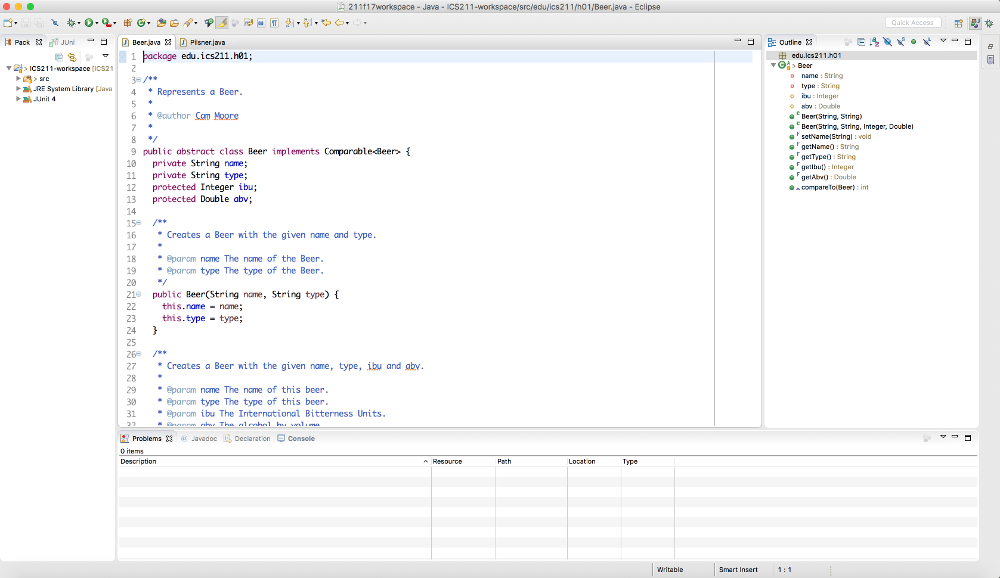
Task: Click the Quick Access search field
Action: (x=912, y=22)
